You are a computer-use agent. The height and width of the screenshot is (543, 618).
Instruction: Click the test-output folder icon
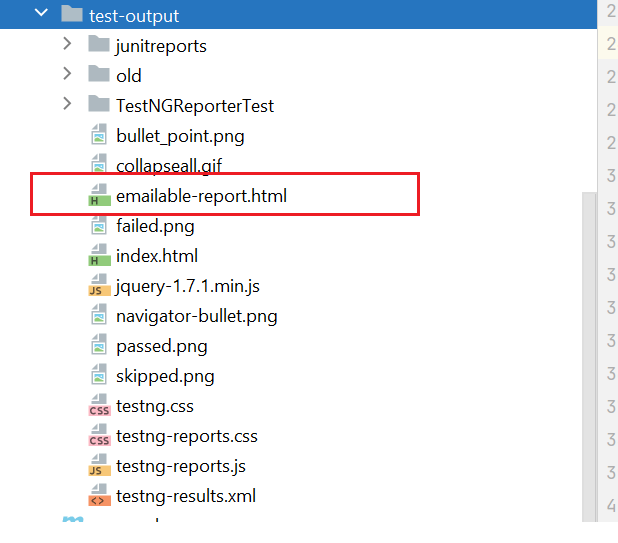pyautogui.click(x=72, y=14)
